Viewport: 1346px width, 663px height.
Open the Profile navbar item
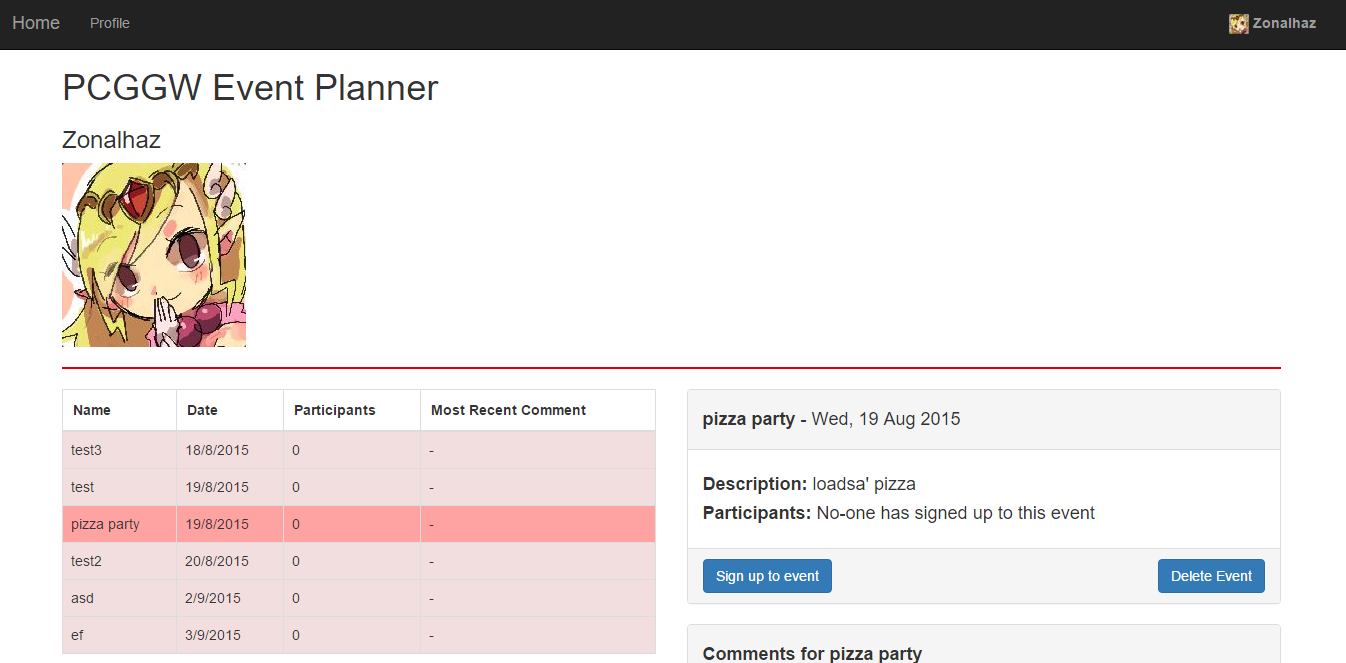tap(110, 23)
